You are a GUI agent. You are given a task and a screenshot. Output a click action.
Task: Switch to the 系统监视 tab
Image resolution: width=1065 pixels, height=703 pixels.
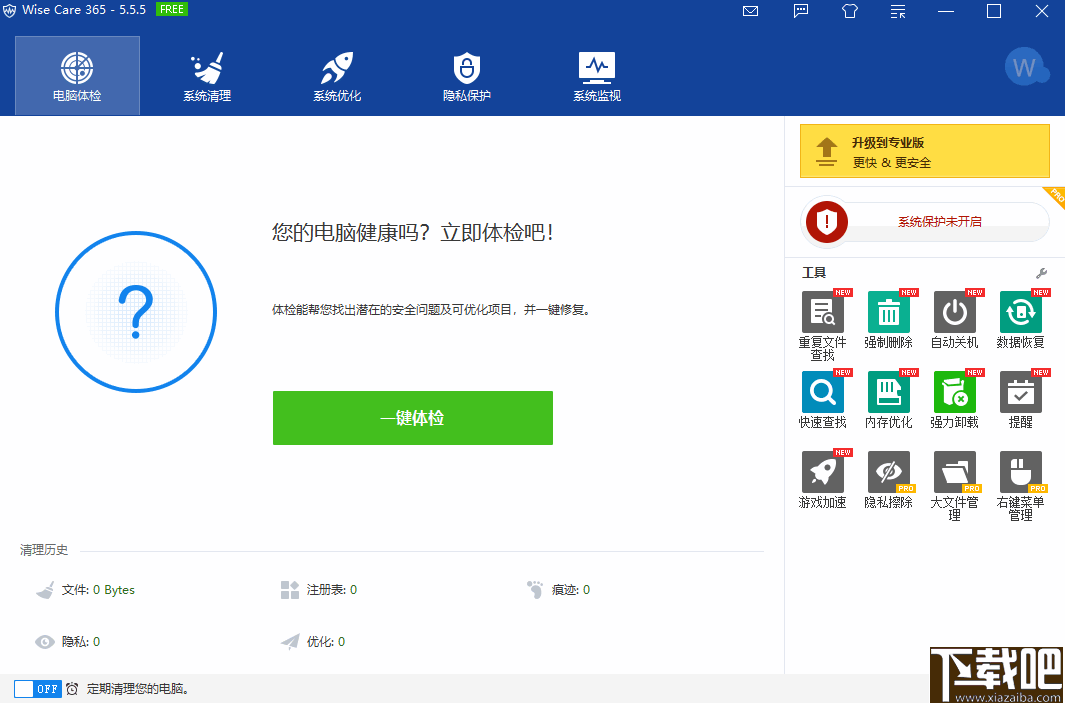point(597,75)
